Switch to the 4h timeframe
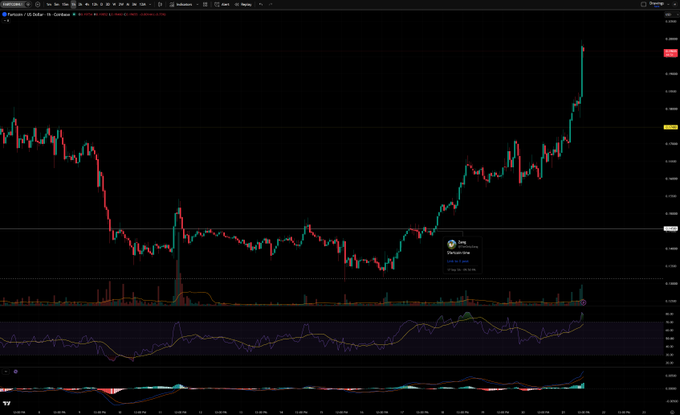The width and height of the screenshot is (680, 415). pos(87,4)
